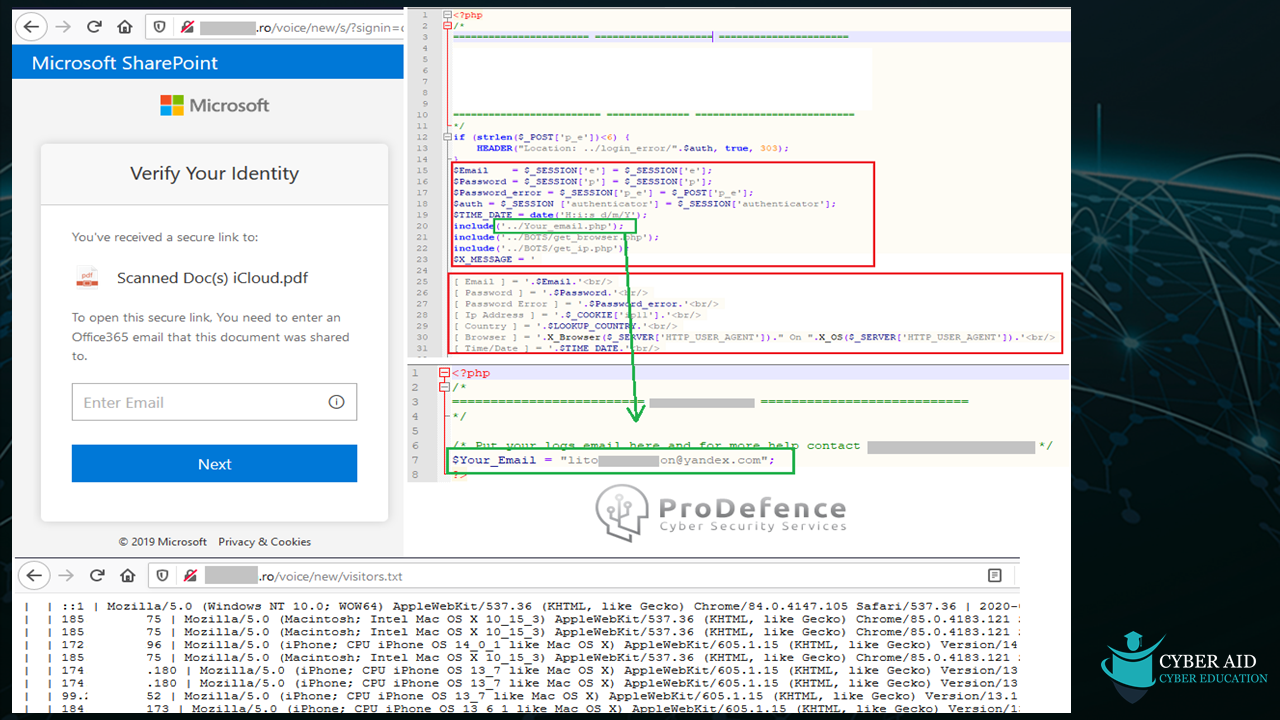Click visitors log row with iPhone OS 13_6_1
1280x720 pixels.
(x=520, y=709)
